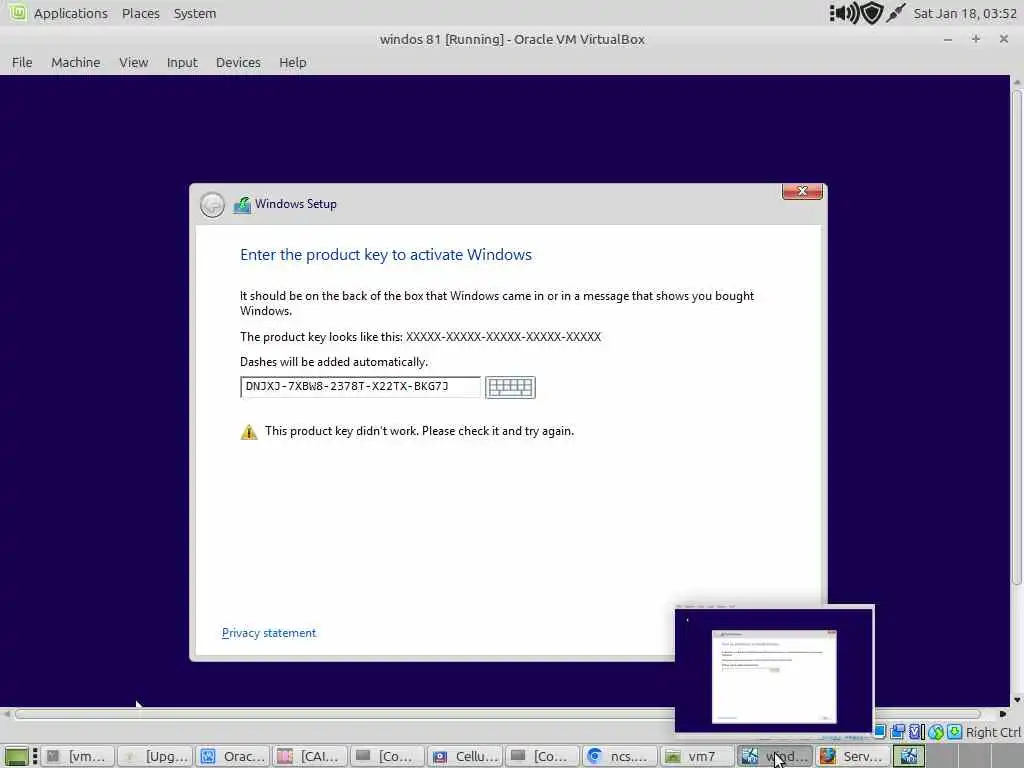The width and height of the screenshot is (1024, 768).
Task: Open the View menu
Action: (x=133, y=63)
